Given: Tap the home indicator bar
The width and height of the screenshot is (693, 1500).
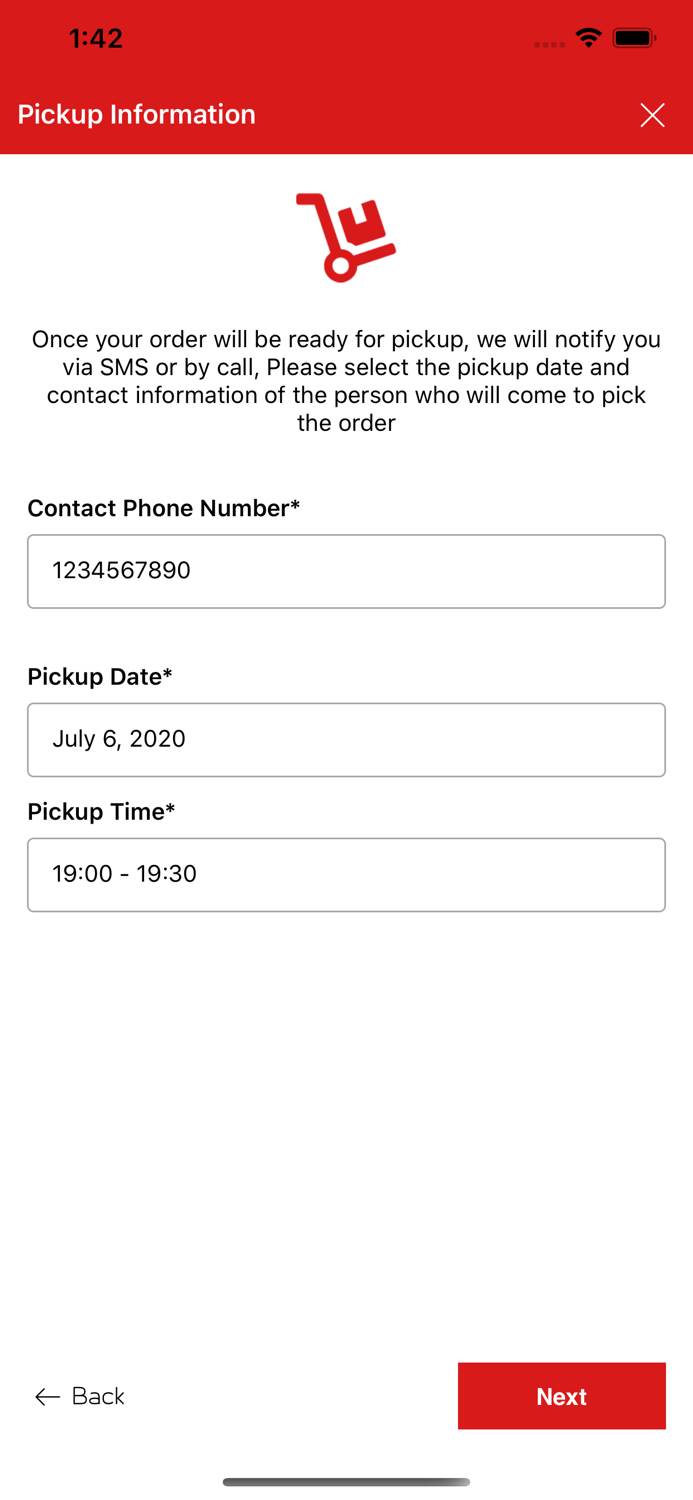Looking at the screenshot, I should (346, 1482).
